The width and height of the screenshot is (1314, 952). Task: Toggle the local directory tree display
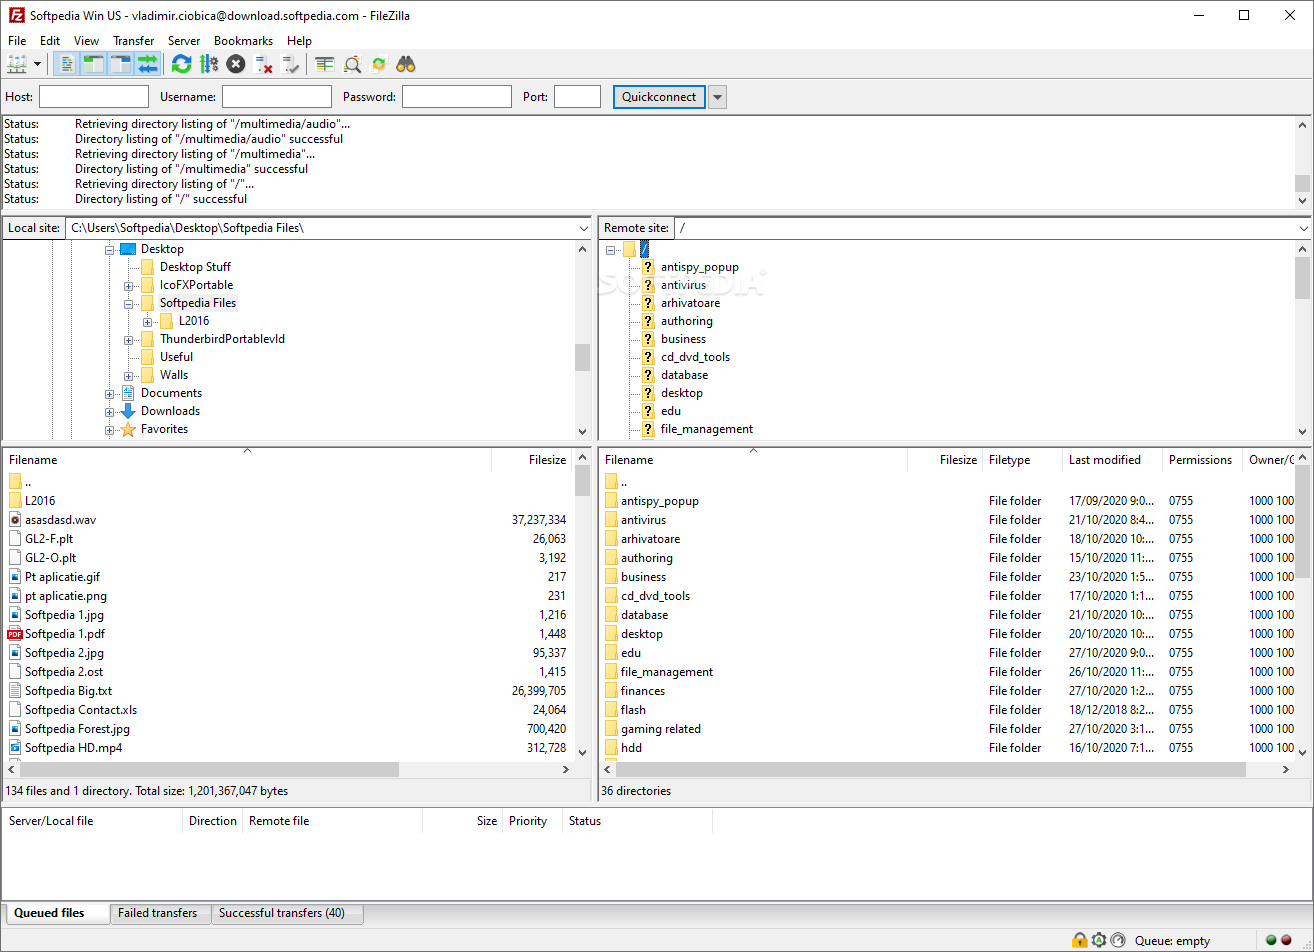tap(94, 64)
